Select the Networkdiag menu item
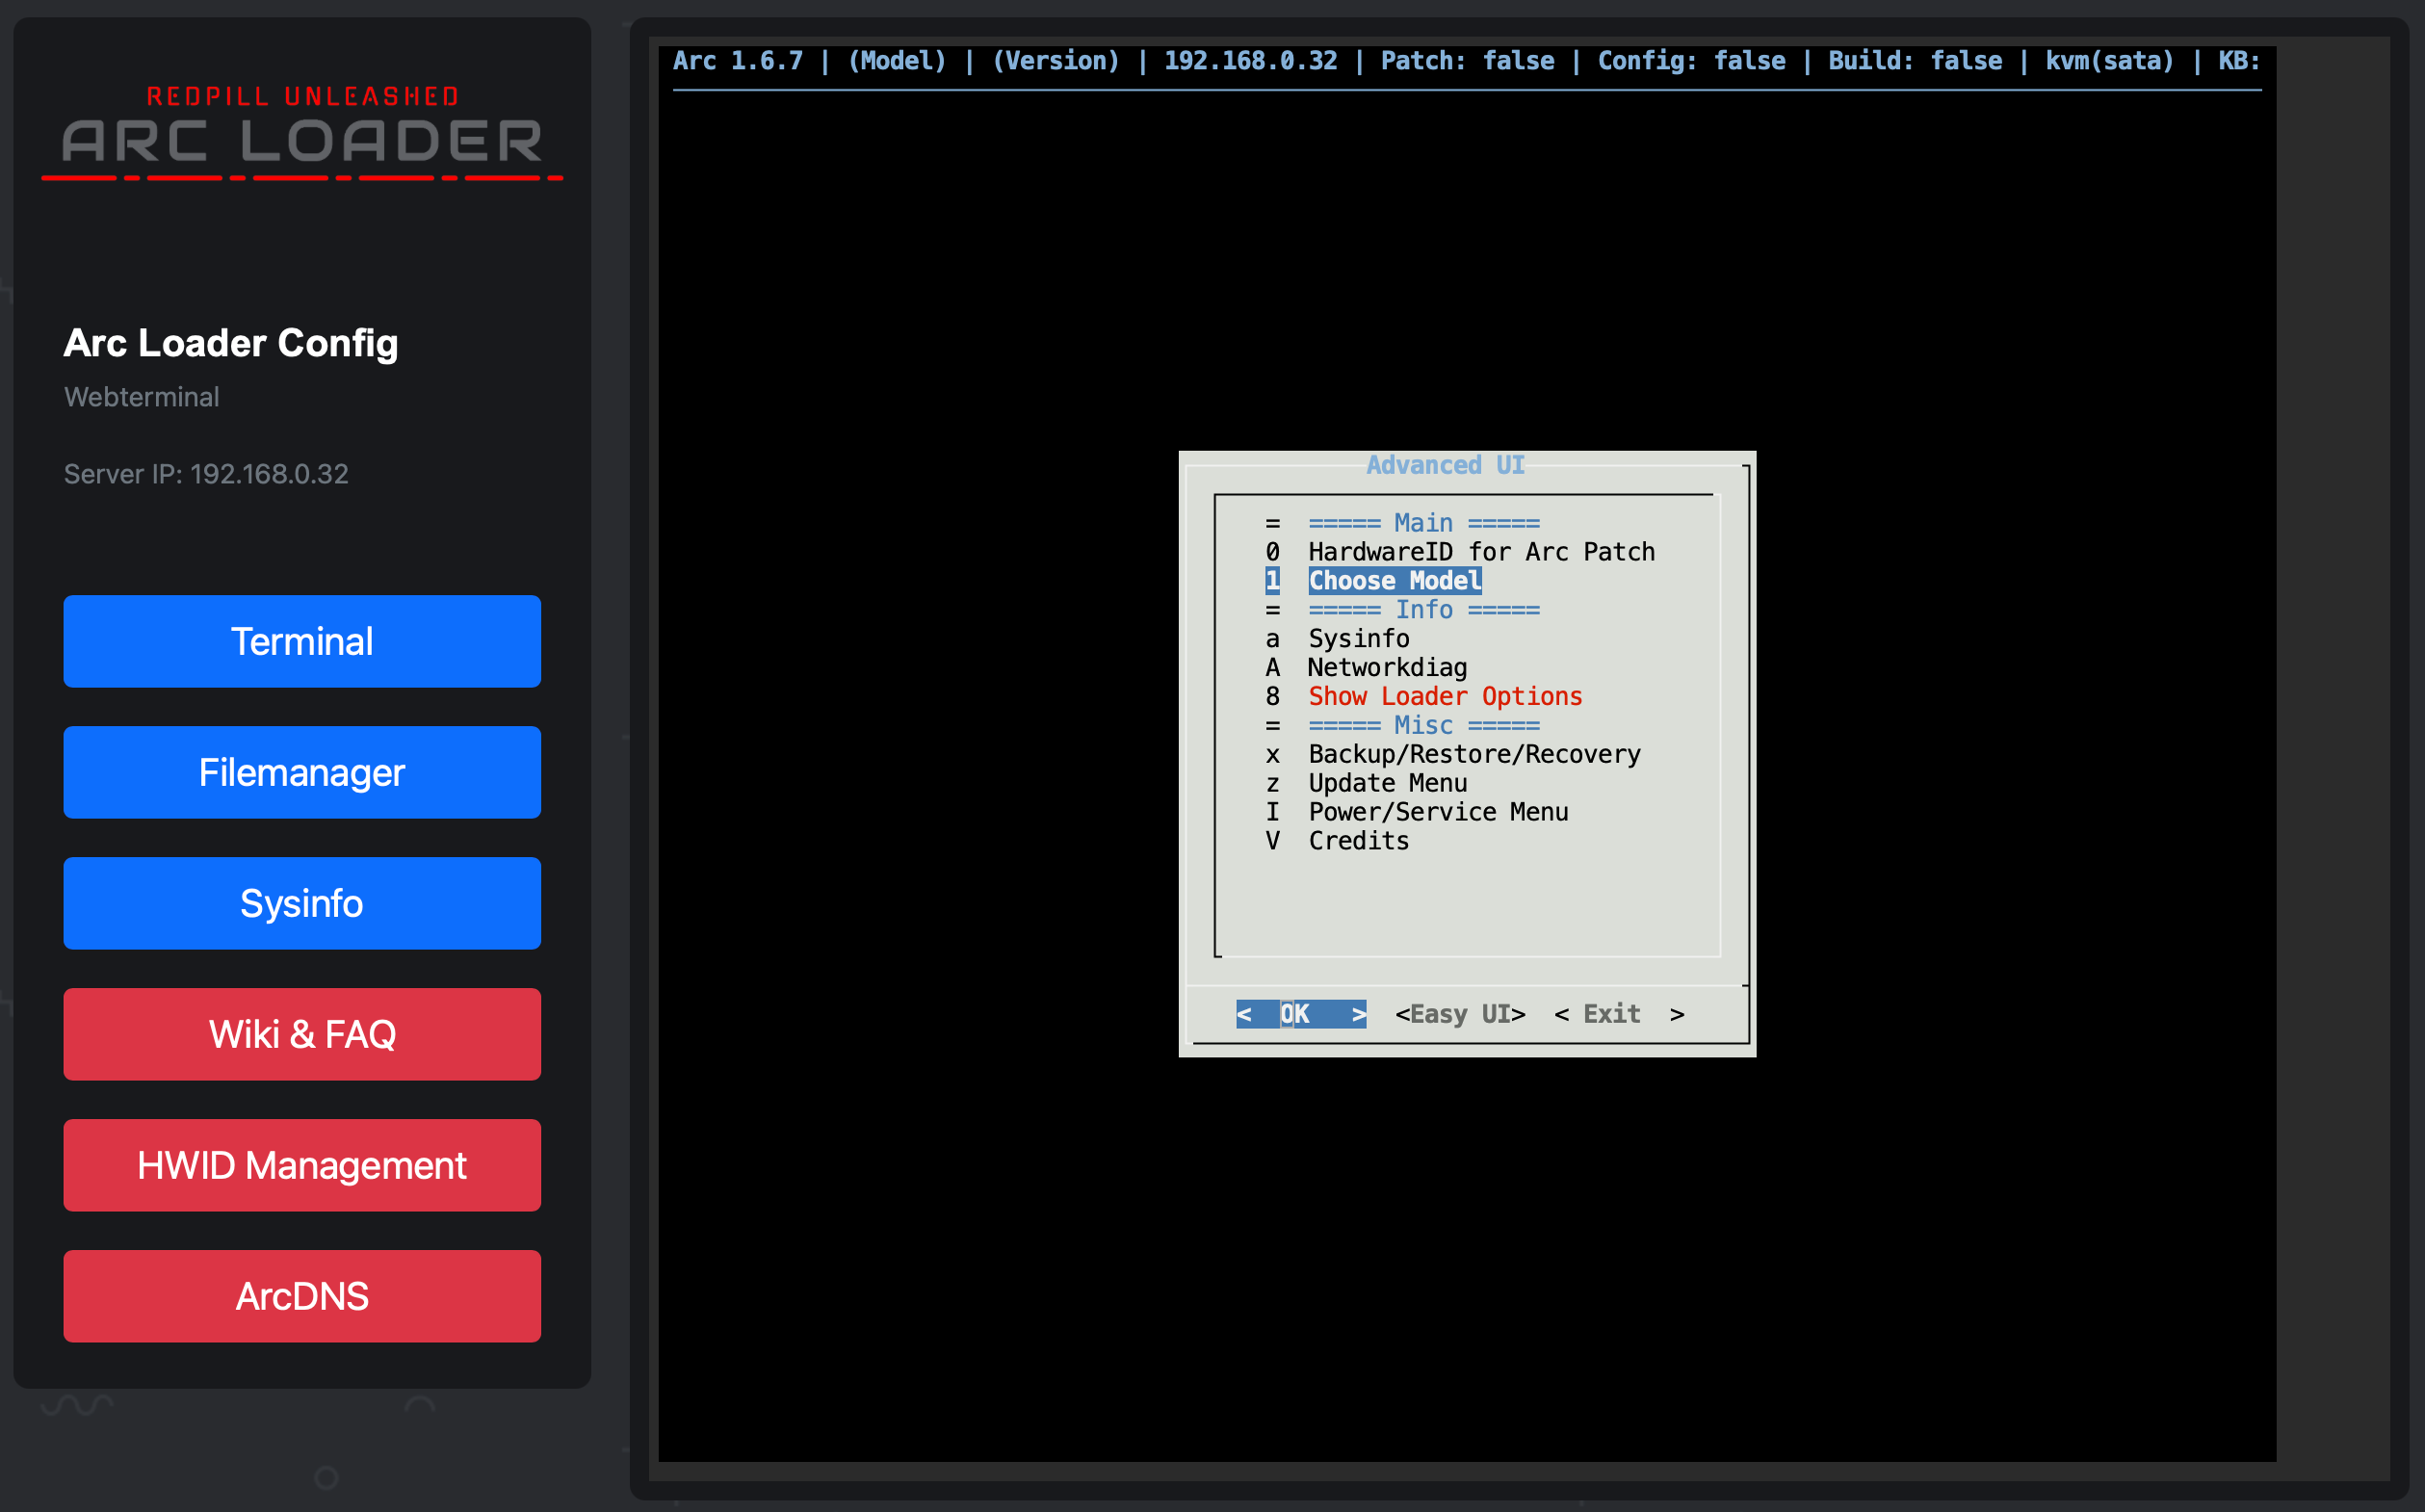 coord(1387,668)
